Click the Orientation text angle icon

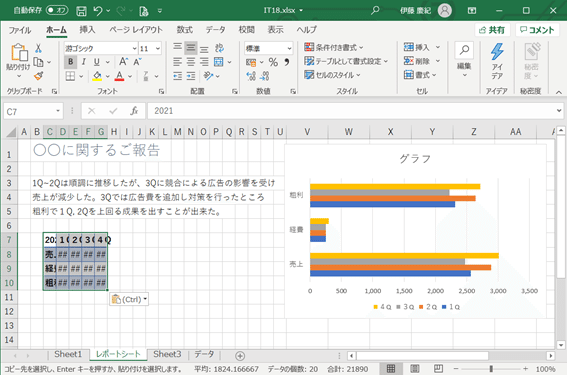click(208, 76)
